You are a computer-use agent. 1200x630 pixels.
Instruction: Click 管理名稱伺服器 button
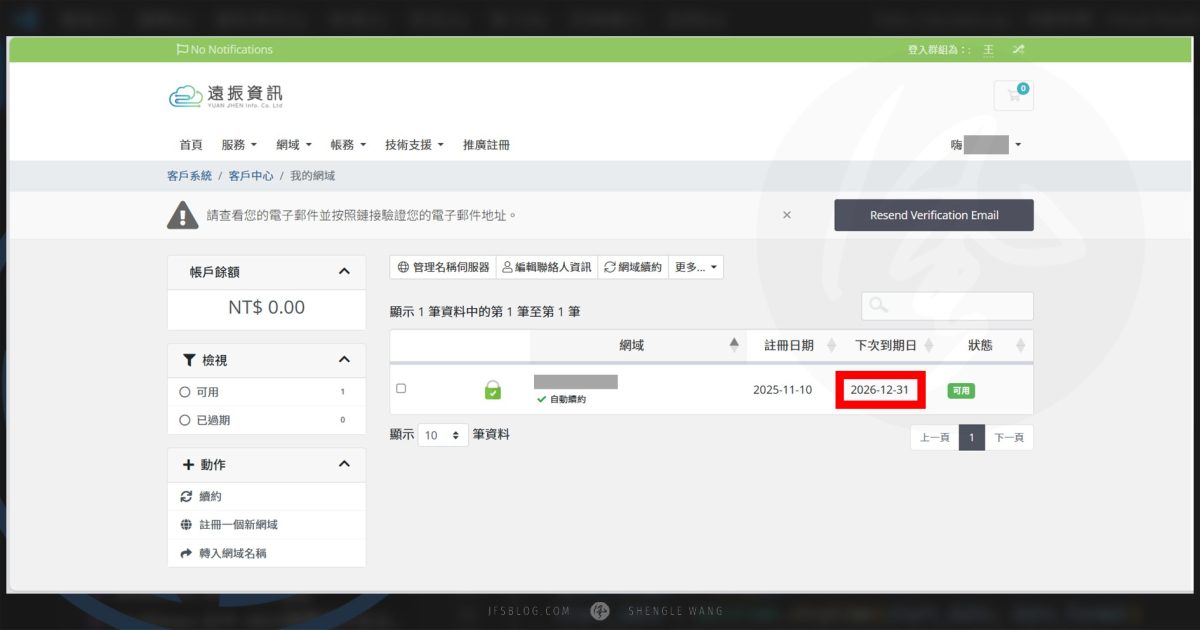[443, 267]
